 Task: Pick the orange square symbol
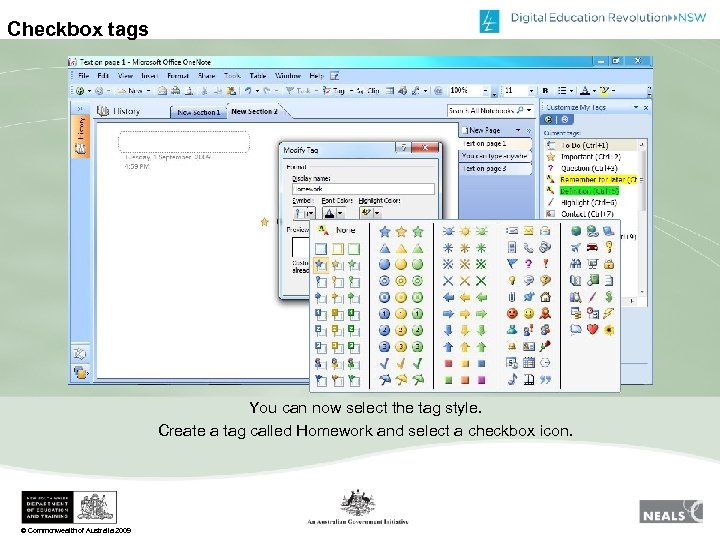465,380
